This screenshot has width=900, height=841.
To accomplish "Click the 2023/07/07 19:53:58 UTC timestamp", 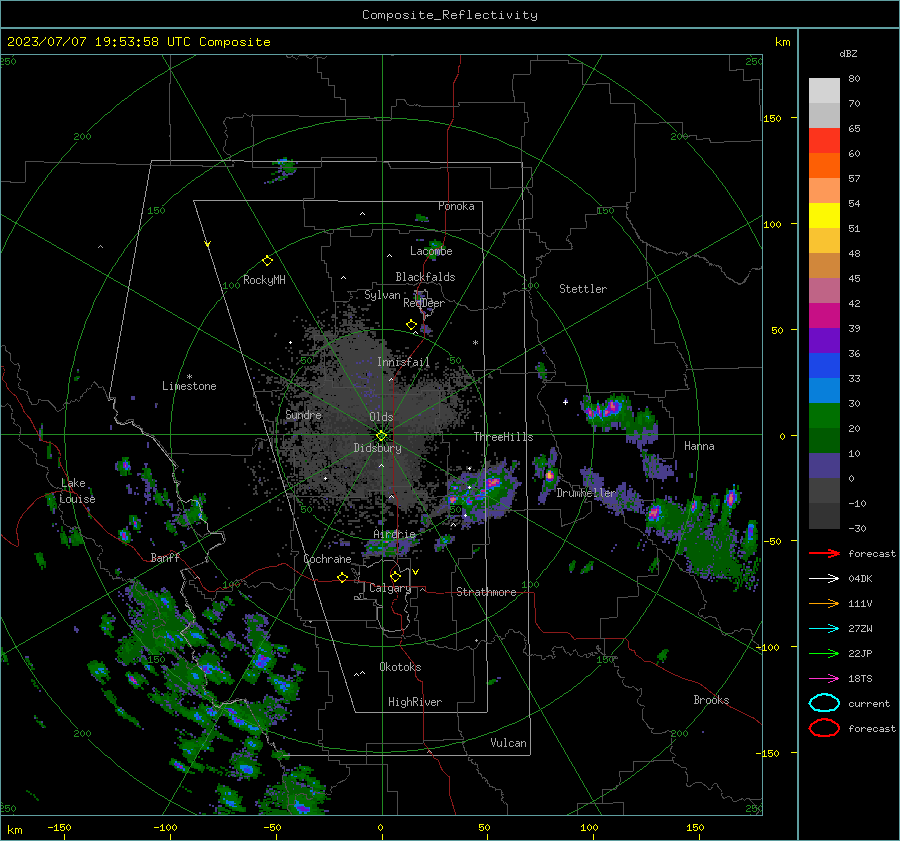I will [139, 42].
